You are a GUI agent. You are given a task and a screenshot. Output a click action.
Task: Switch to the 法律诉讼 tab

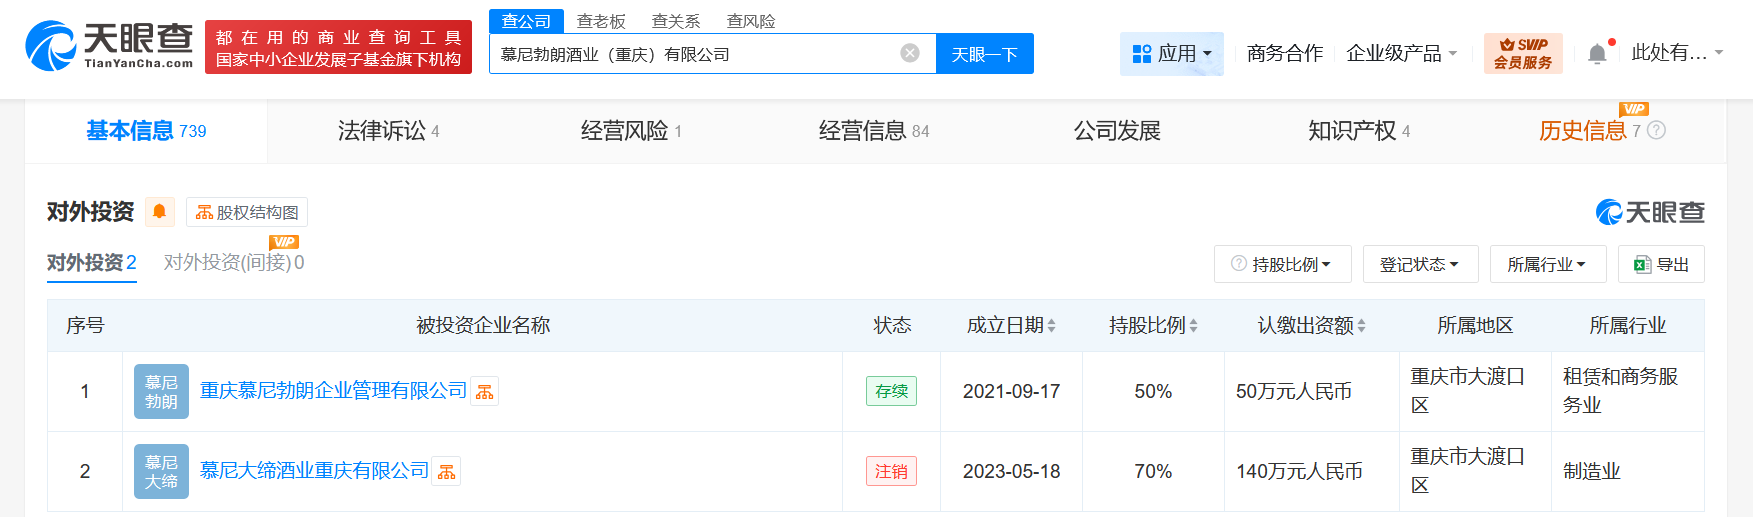(x=388, y=131)
